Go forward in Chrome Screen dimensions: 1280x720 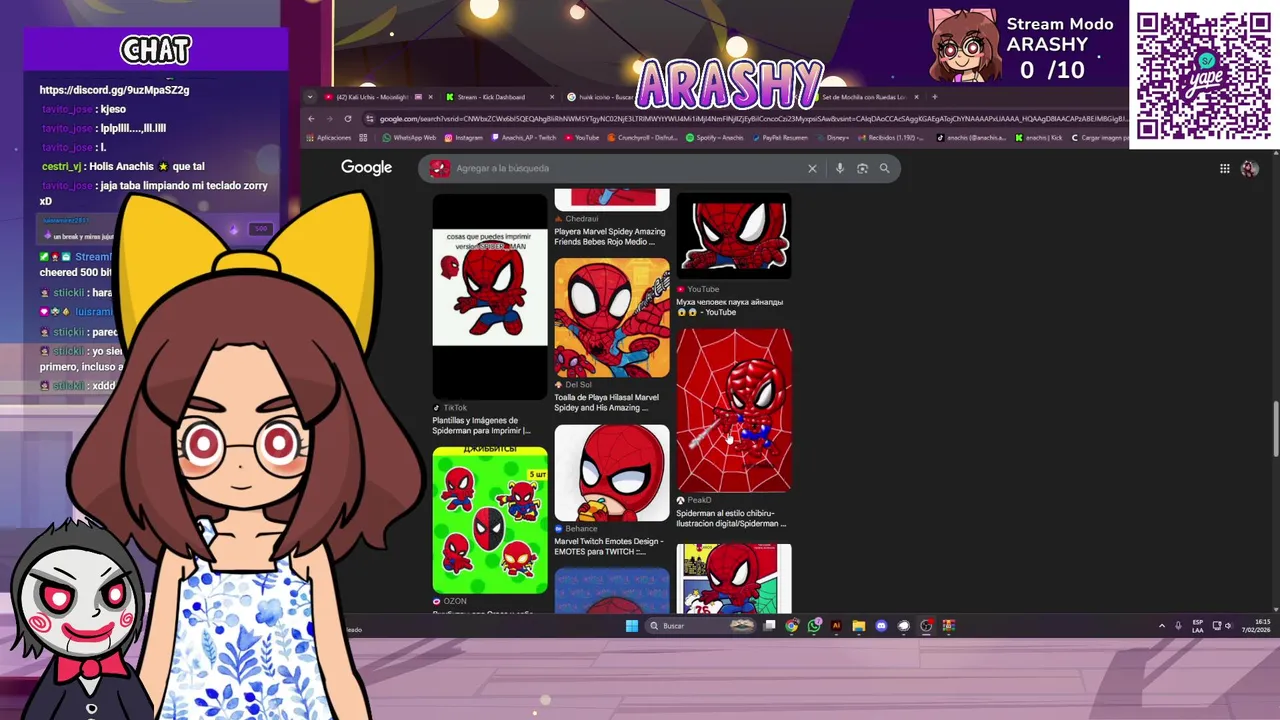pos(329,119)
